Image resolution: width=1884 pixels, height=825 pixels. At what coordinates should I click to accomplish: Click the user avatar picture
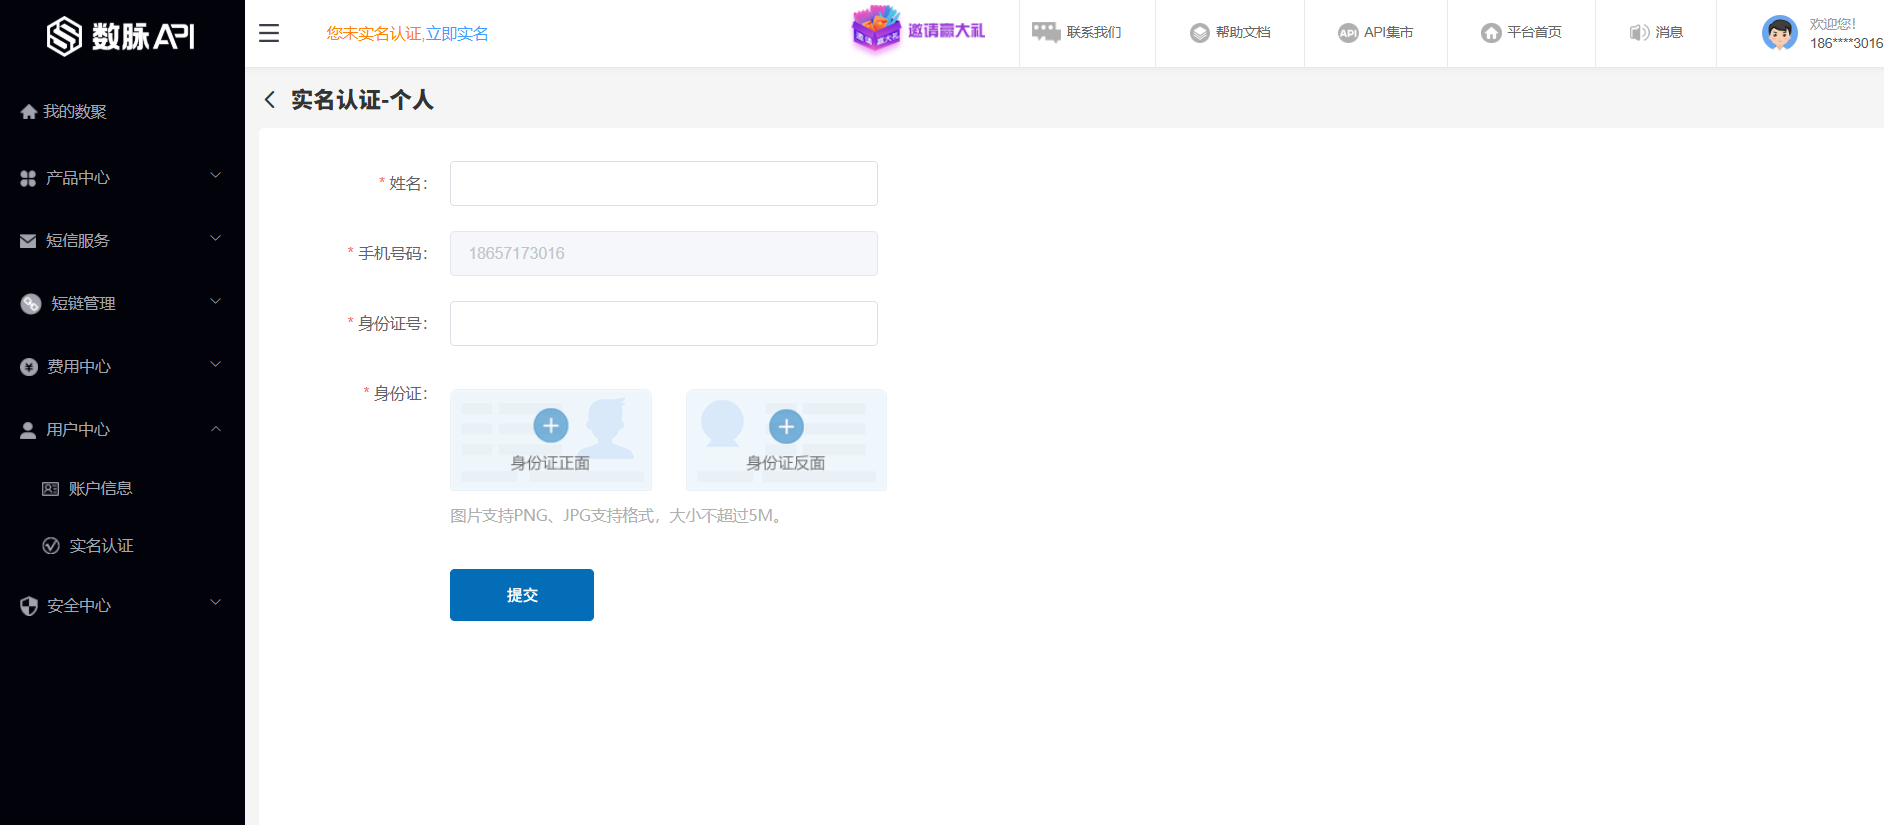click(x=1779, y=33)
